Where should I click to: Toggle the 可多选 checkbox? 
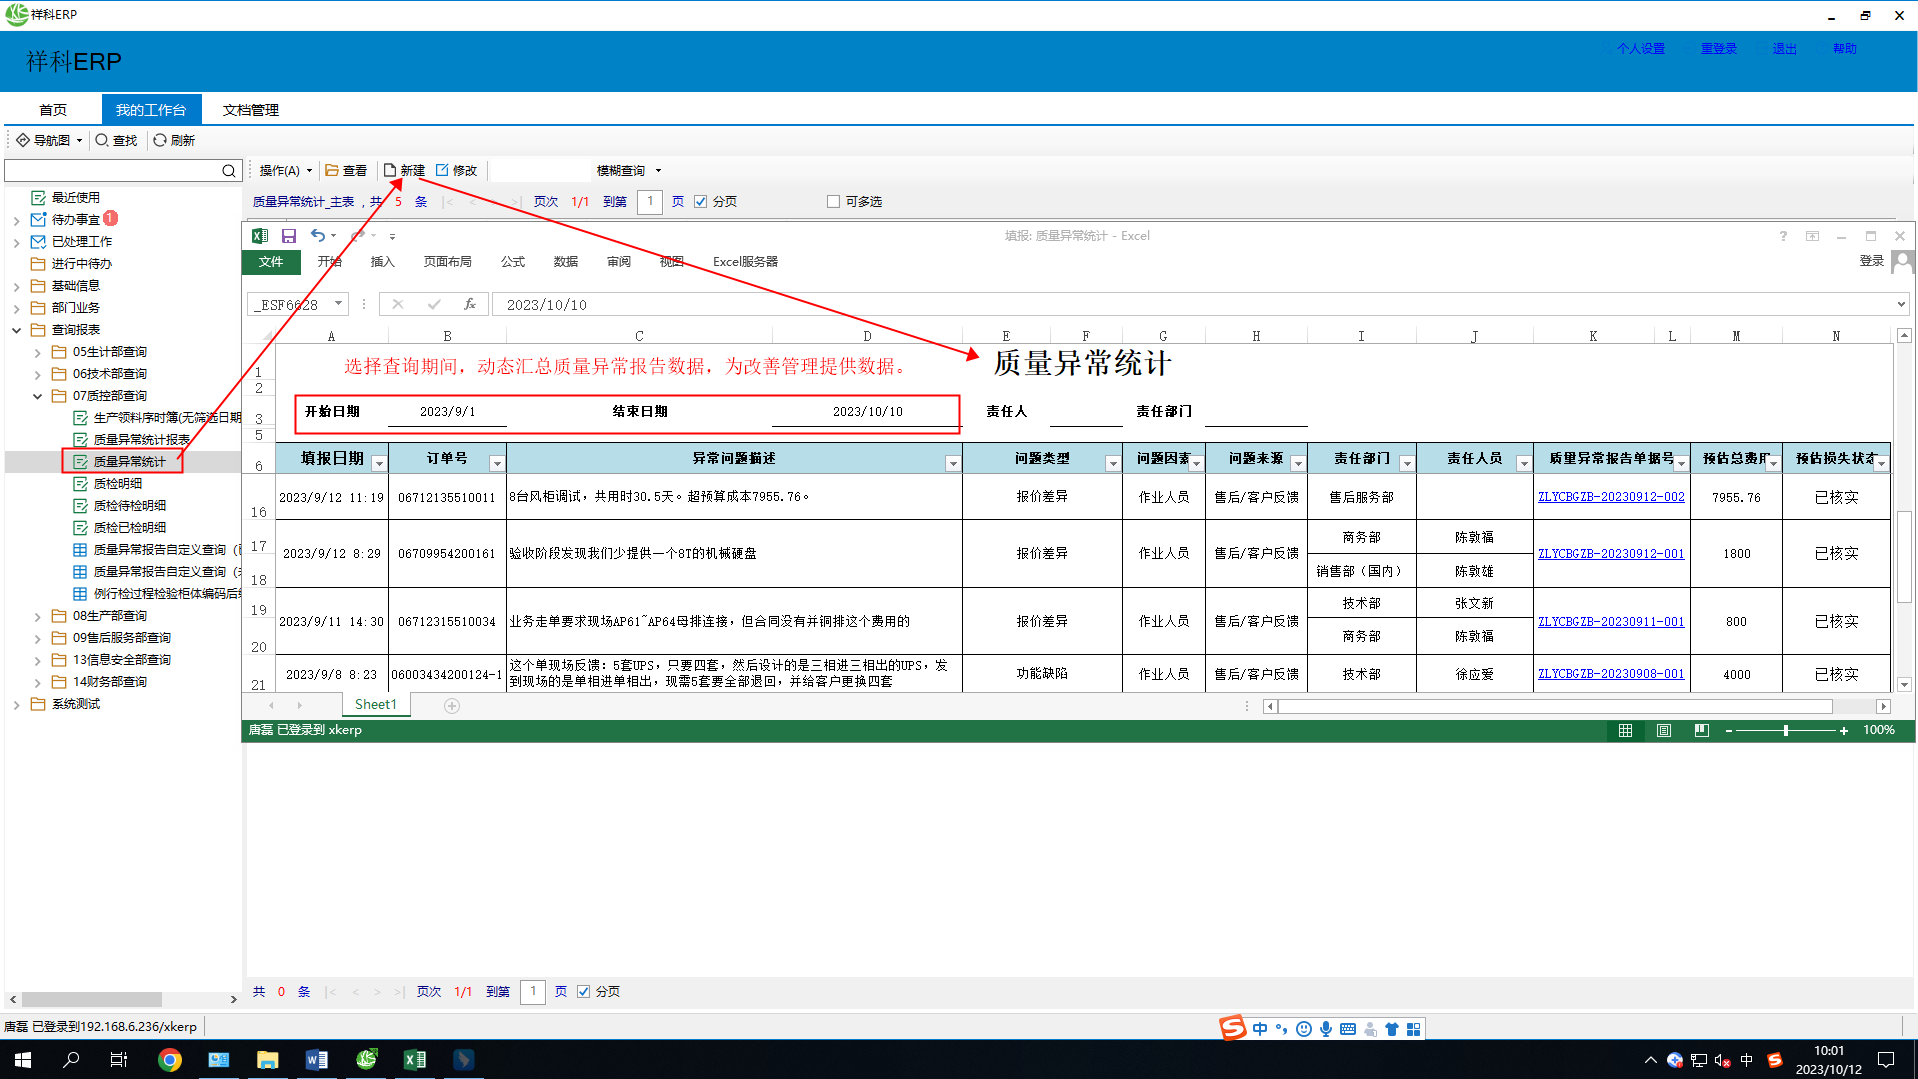pyautogui.click(x=833, y=202)
